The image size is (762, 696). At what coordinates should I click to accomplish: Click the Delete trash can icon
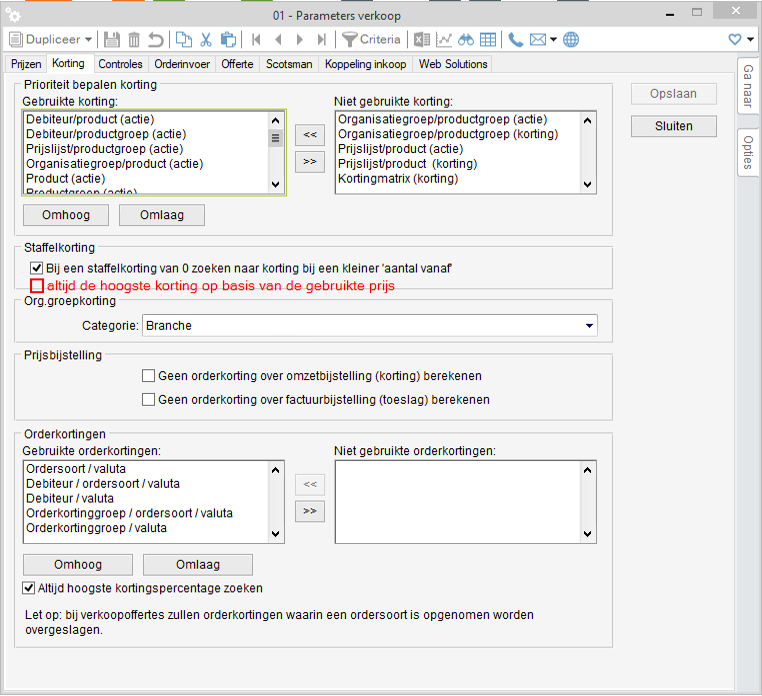[x=134, y=39]
